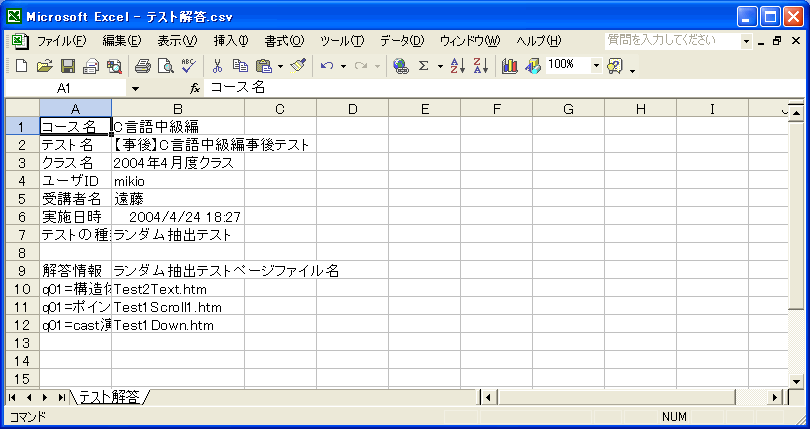This screenshot has height=429, width=810.
Task: Select the cell with Test2Text.htm
Action: [x=178, y=288]
